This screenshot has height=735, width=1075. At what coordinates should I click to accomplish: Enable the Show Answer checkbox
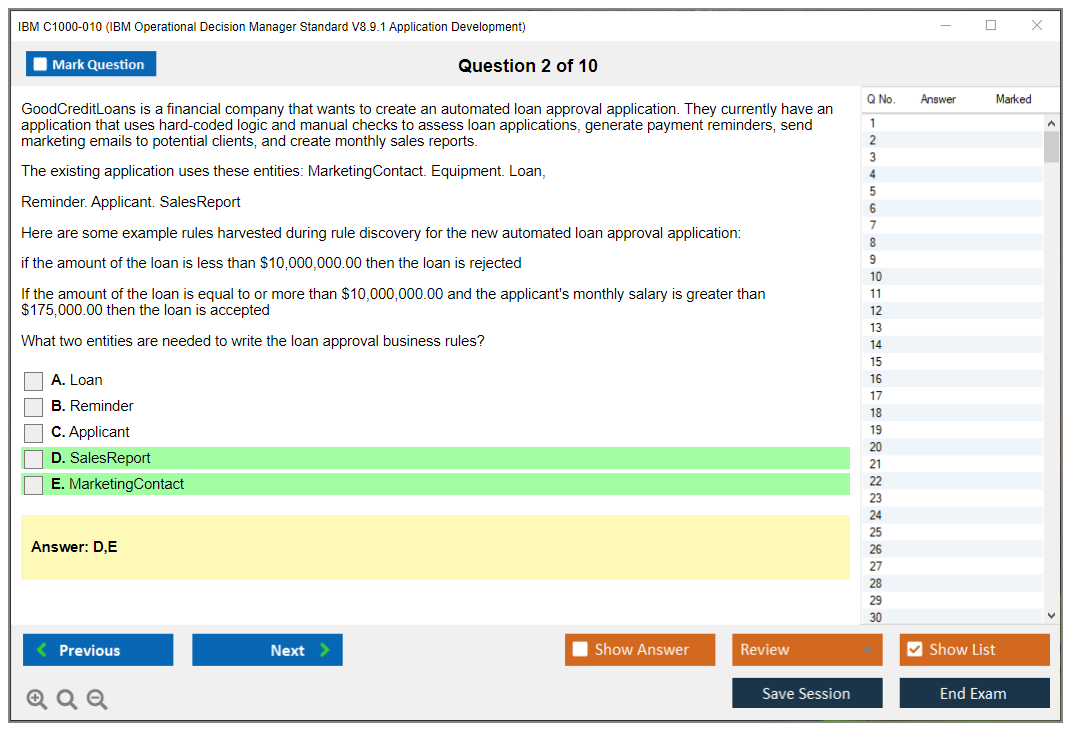coord(580,650)
